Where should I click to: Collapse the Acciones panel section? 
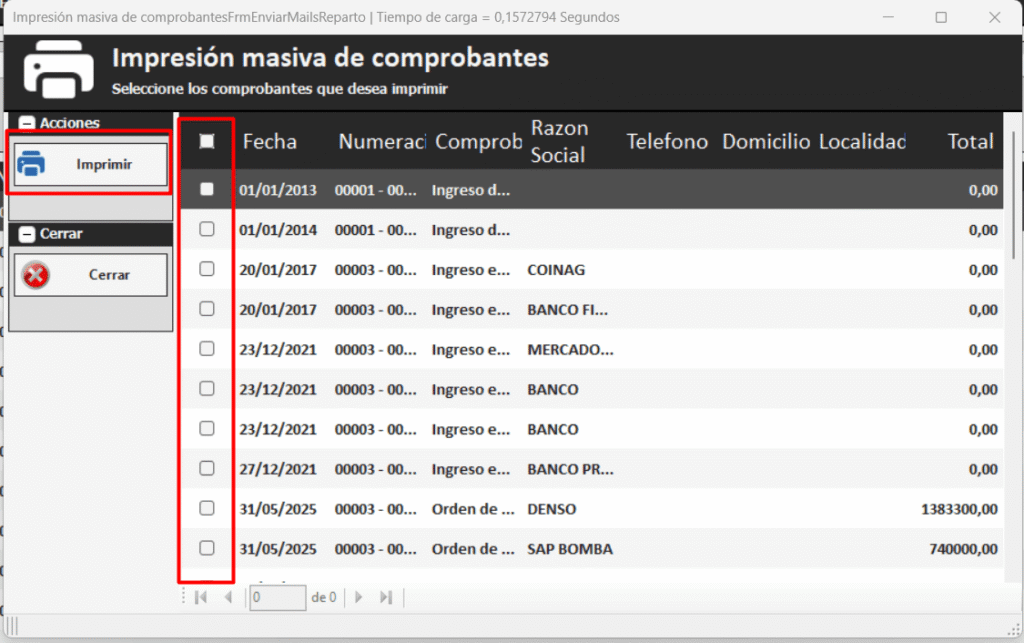[x=27, y=123]
